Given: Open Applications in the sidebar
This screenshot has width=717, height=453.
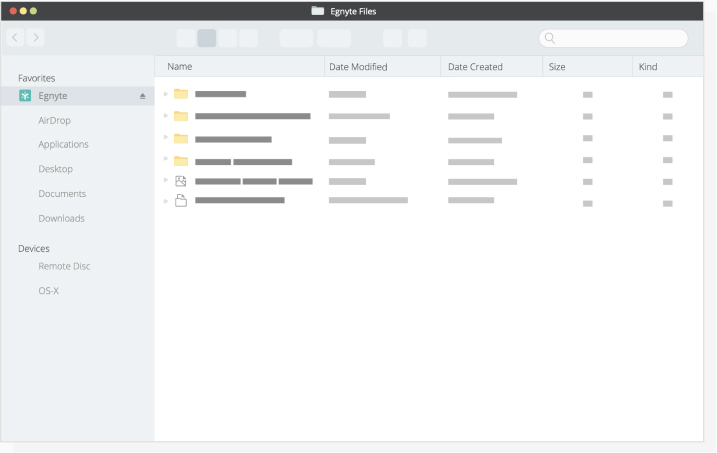Looking at the screenshot, I should 63,144.
